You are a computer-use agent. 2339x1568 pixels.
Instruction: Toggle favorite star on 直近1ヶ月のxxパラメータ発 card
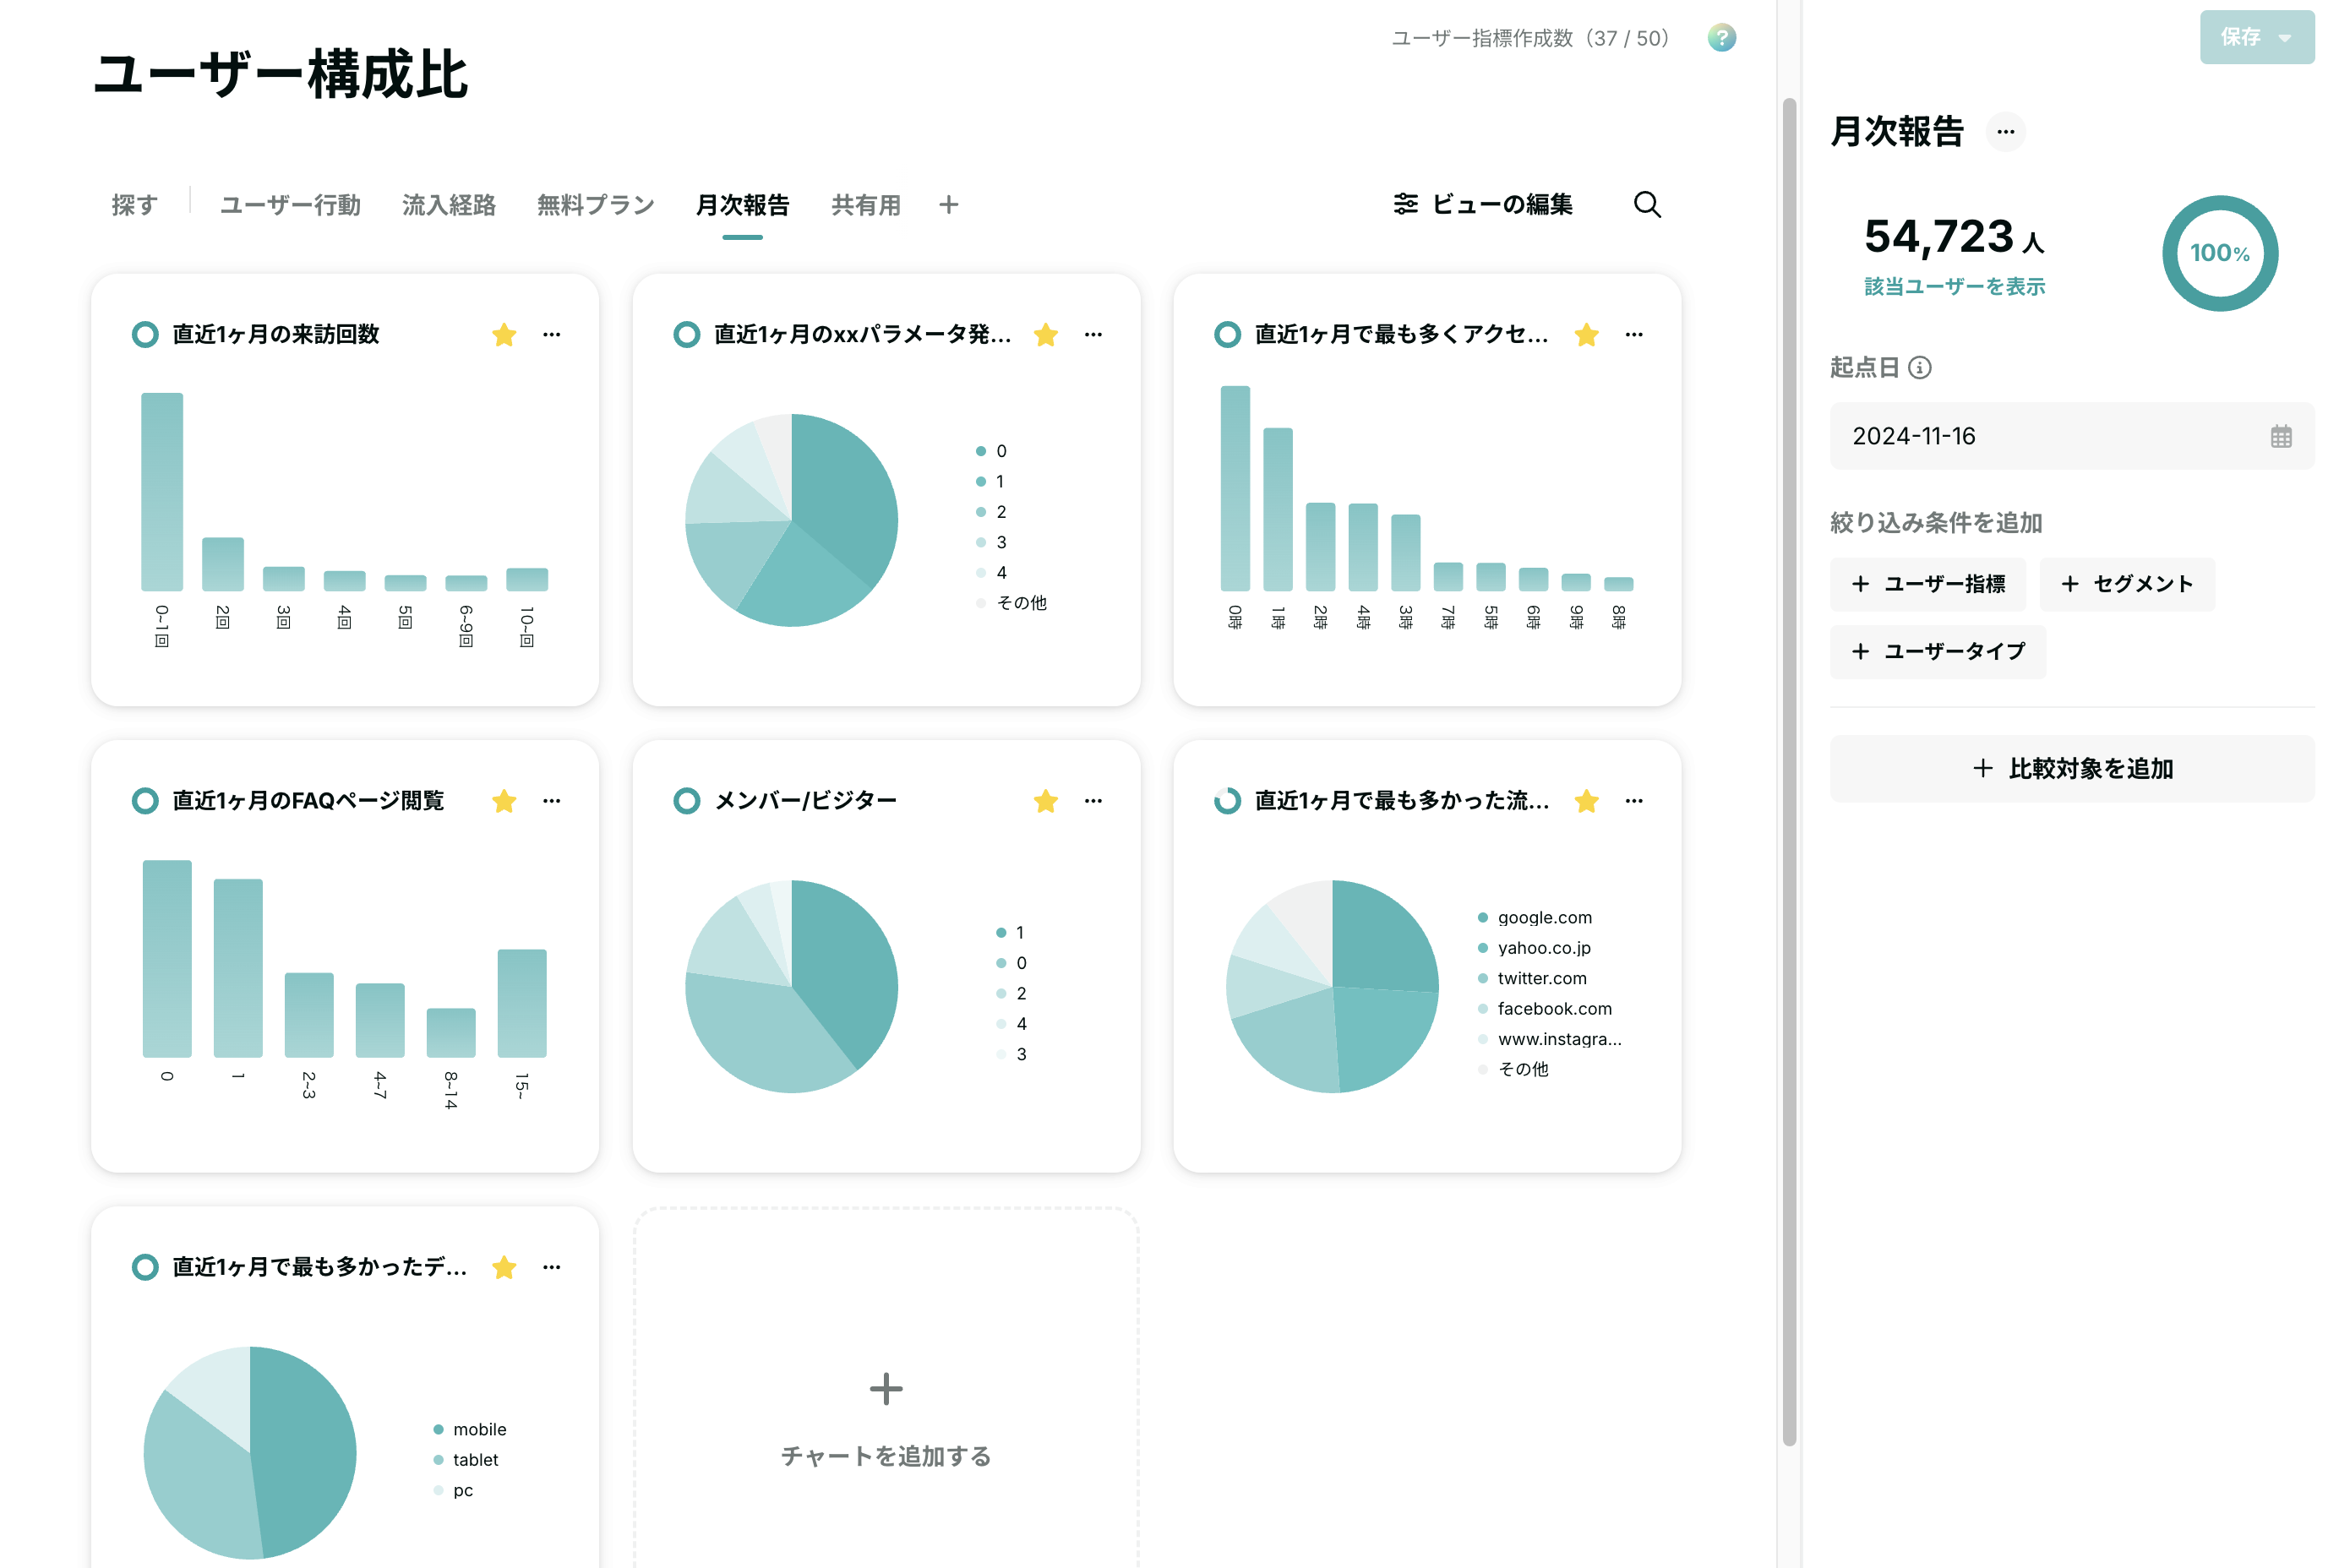tap(1045, 334)
